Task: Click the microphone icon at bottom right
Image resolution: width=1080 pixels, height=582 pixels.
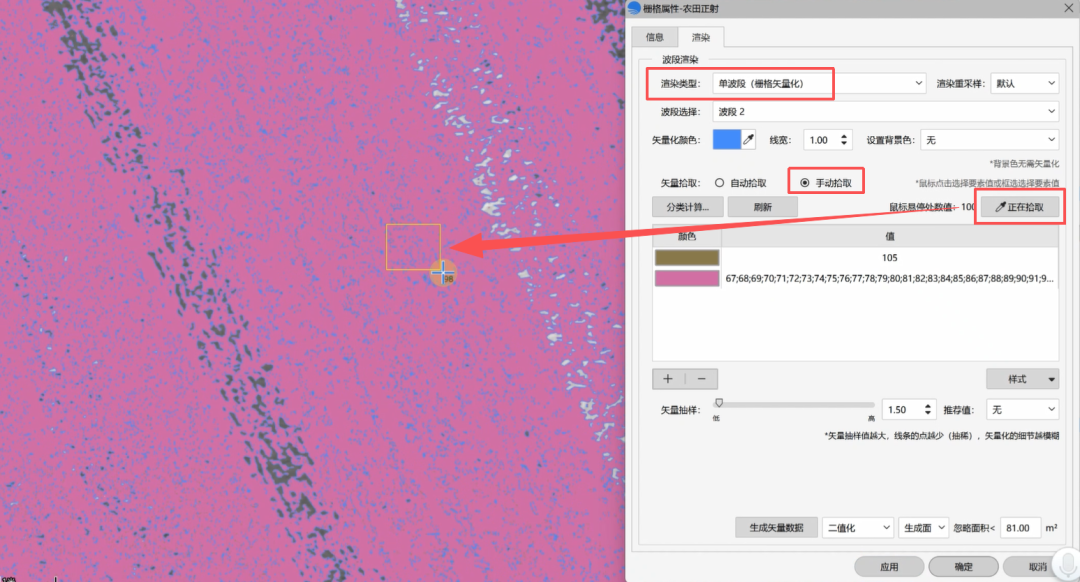Action: pyautogui.click(x=1068, y=566)
